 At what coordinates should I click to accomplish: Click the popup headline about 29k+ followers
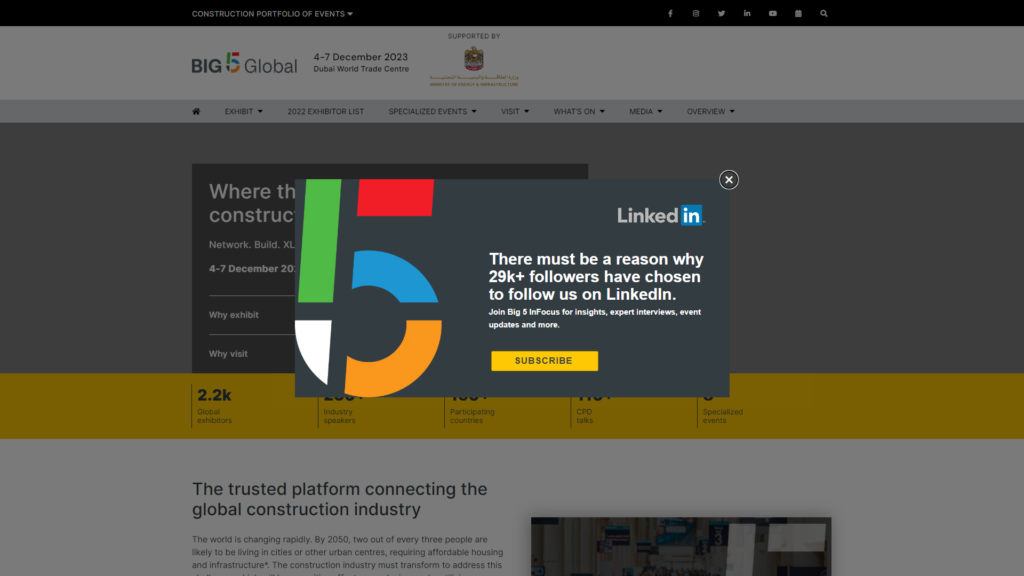[596, 277]
